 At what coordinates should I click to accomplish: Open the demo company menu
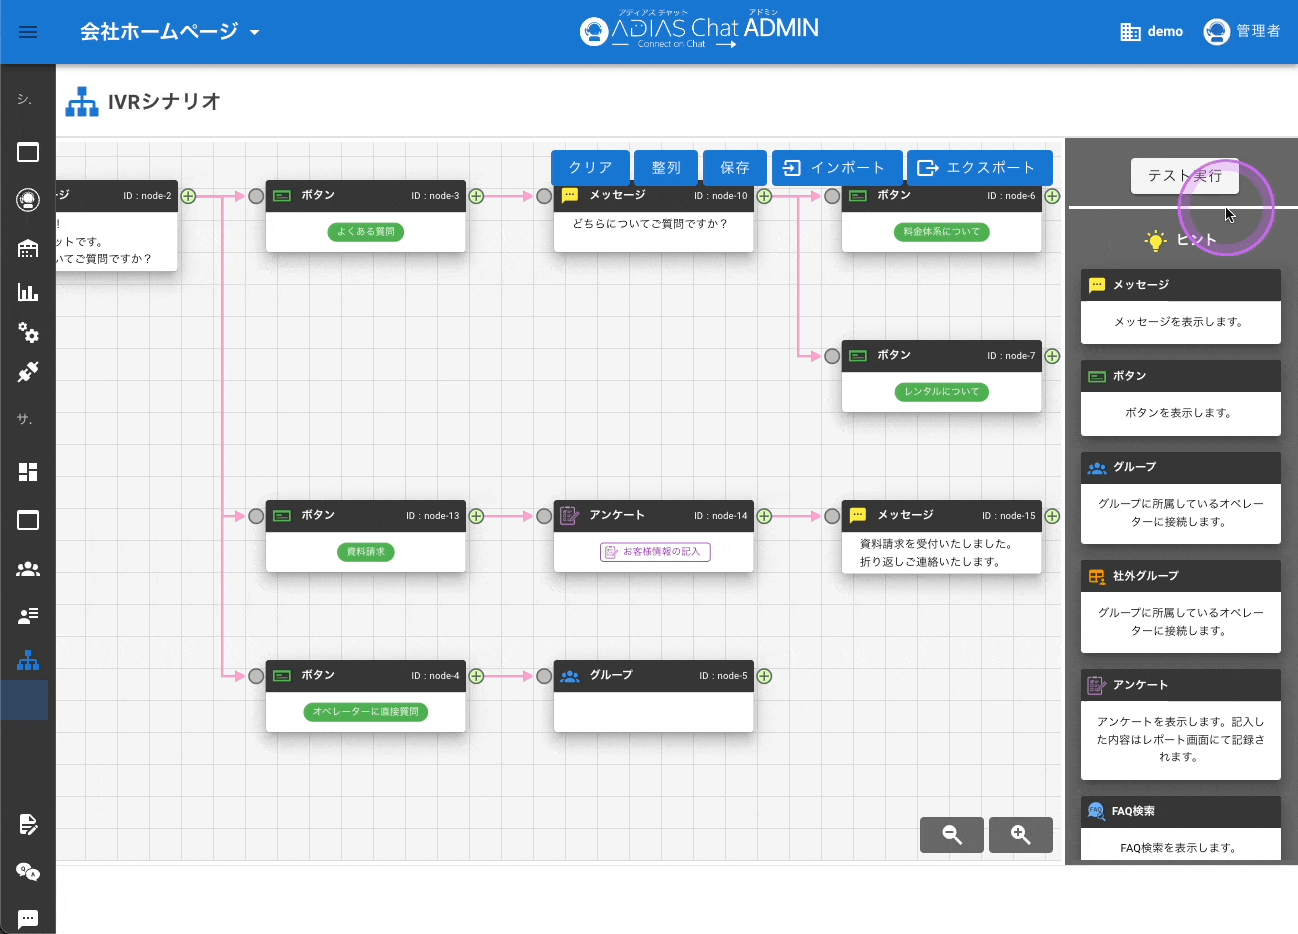(1151, 32)
